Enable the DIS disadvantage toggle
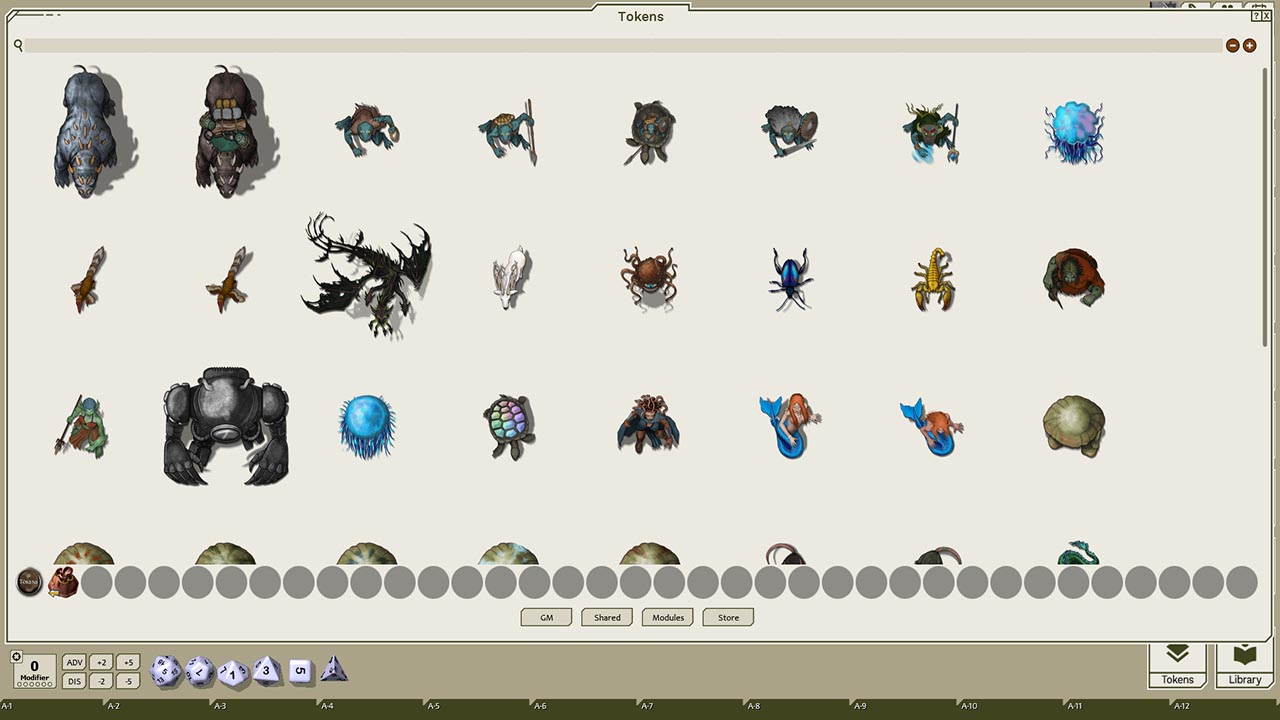The image size is (1280, 720). pyautogui.click(x=74, y=680)
